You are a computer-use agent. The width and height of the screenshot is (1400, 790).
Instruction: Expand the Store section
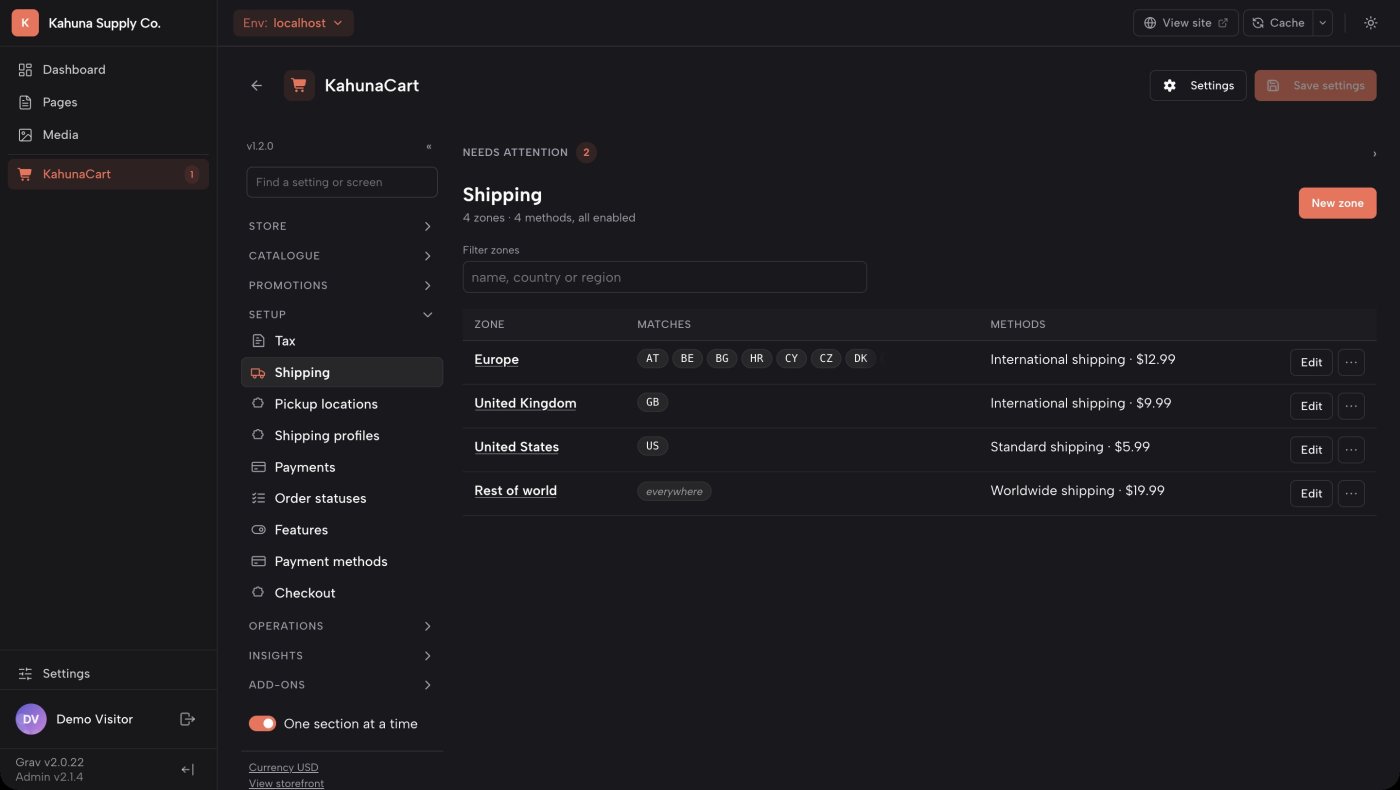pyautogui.click(x=341, y=227)
